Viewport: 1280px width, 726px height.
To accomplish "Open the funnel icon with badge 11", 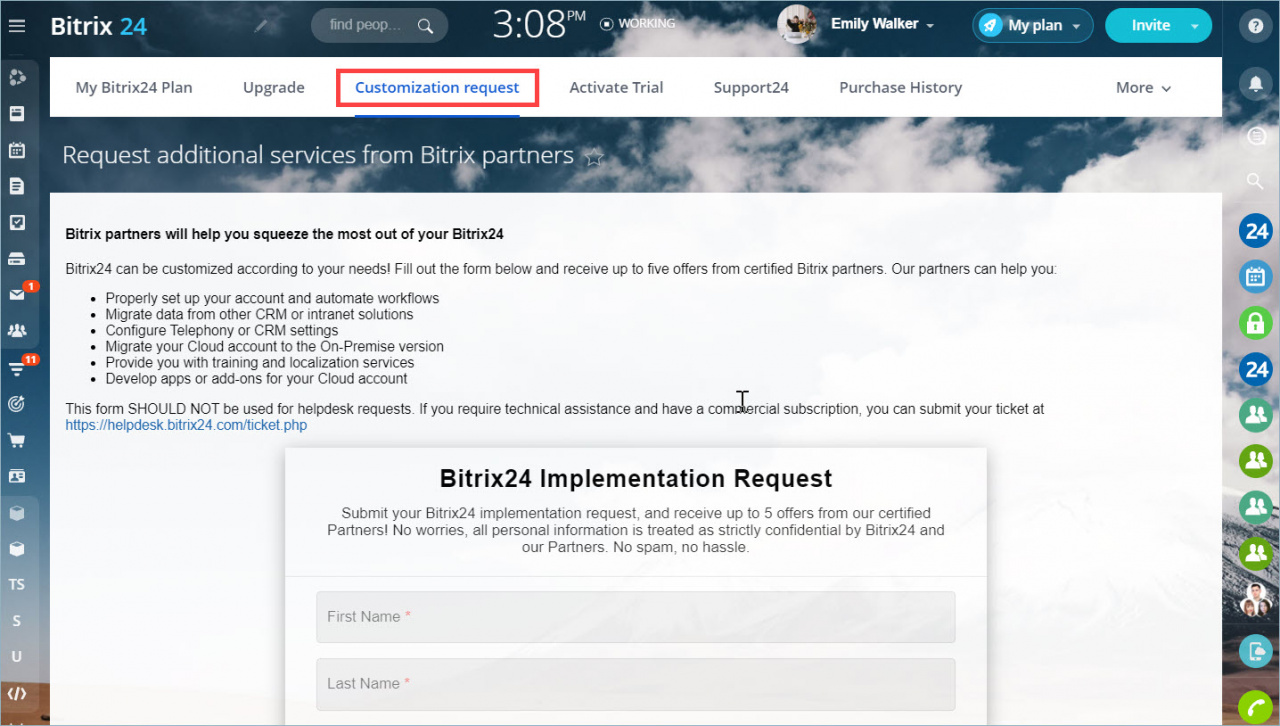I will point(17,368).
